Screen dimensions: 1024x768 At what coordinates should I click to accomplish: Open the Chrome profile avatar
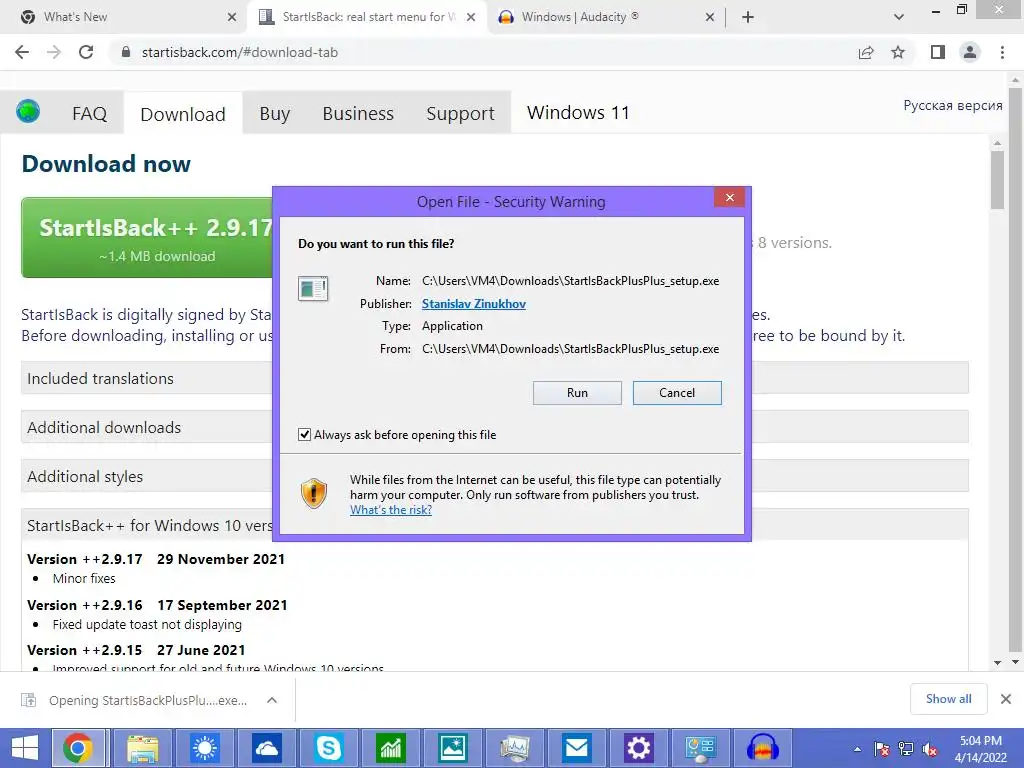click(x=970, y=52)
